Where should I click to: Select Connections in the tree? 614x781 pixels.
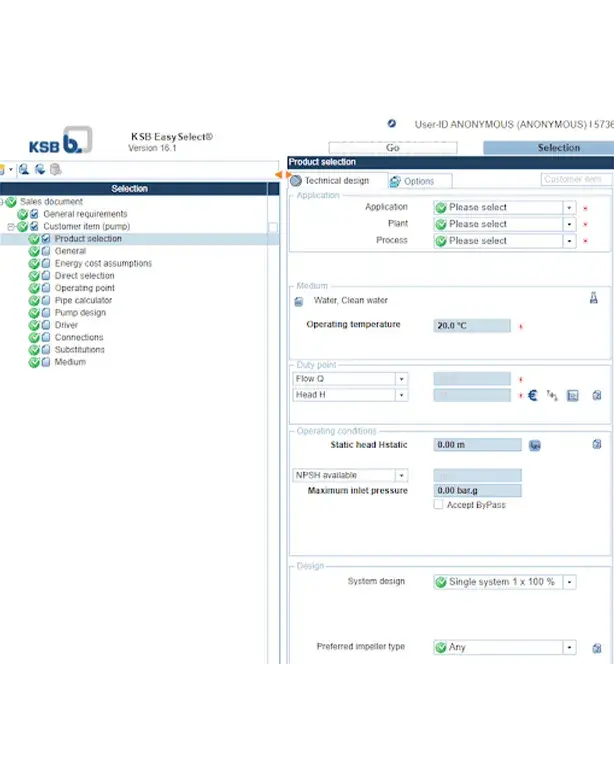pyautogui.click(x=79, y=337)
